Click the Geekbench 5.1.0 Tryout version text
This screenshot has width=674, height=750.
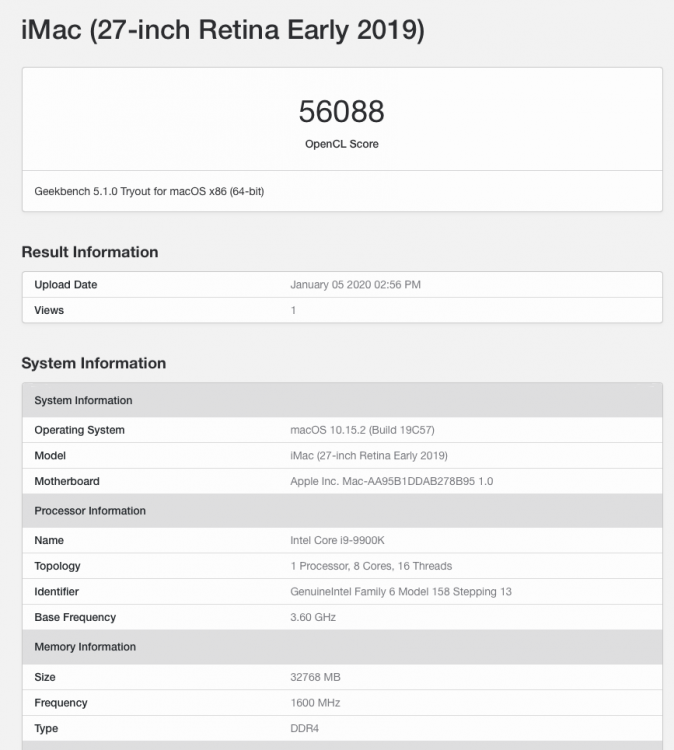coord(149,191)
